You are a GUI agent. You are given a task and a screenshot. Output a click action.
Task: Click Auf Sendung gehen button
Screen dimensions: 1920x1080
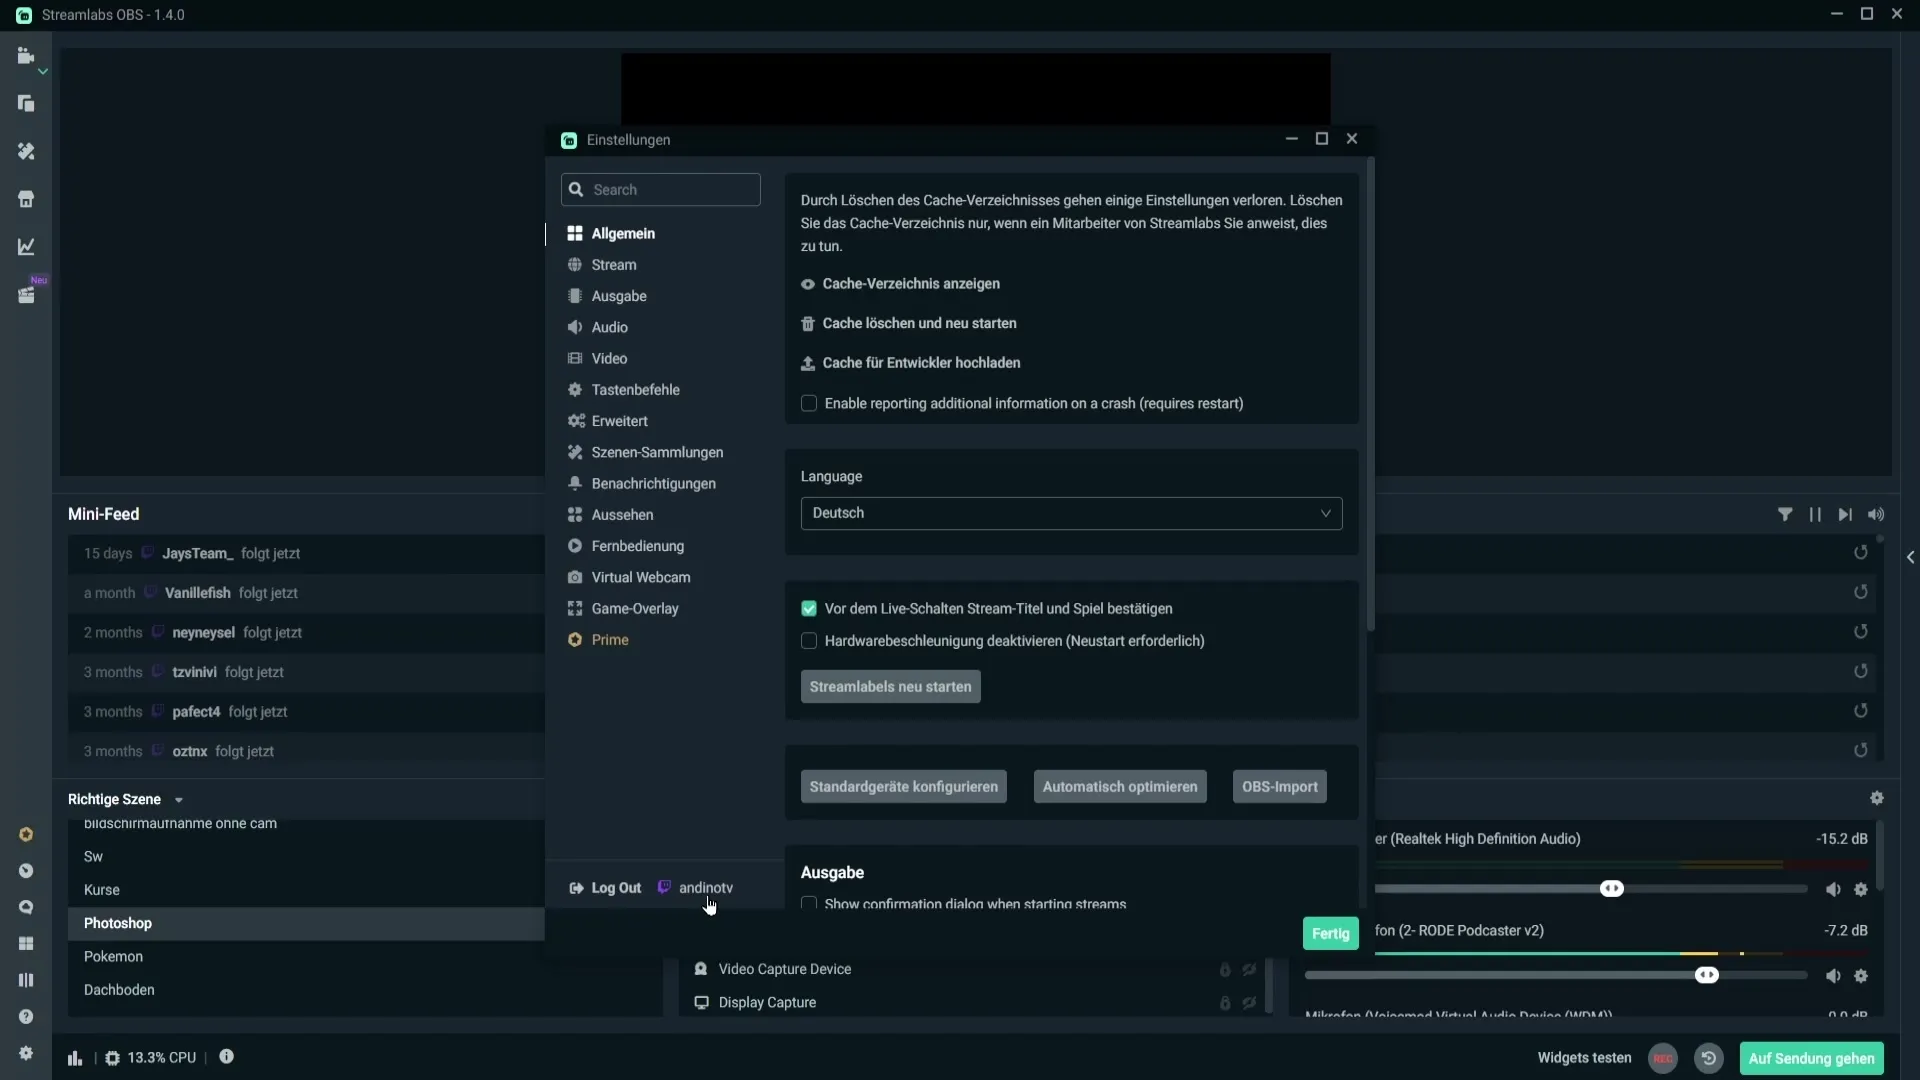click(x=1811, y=1058)
